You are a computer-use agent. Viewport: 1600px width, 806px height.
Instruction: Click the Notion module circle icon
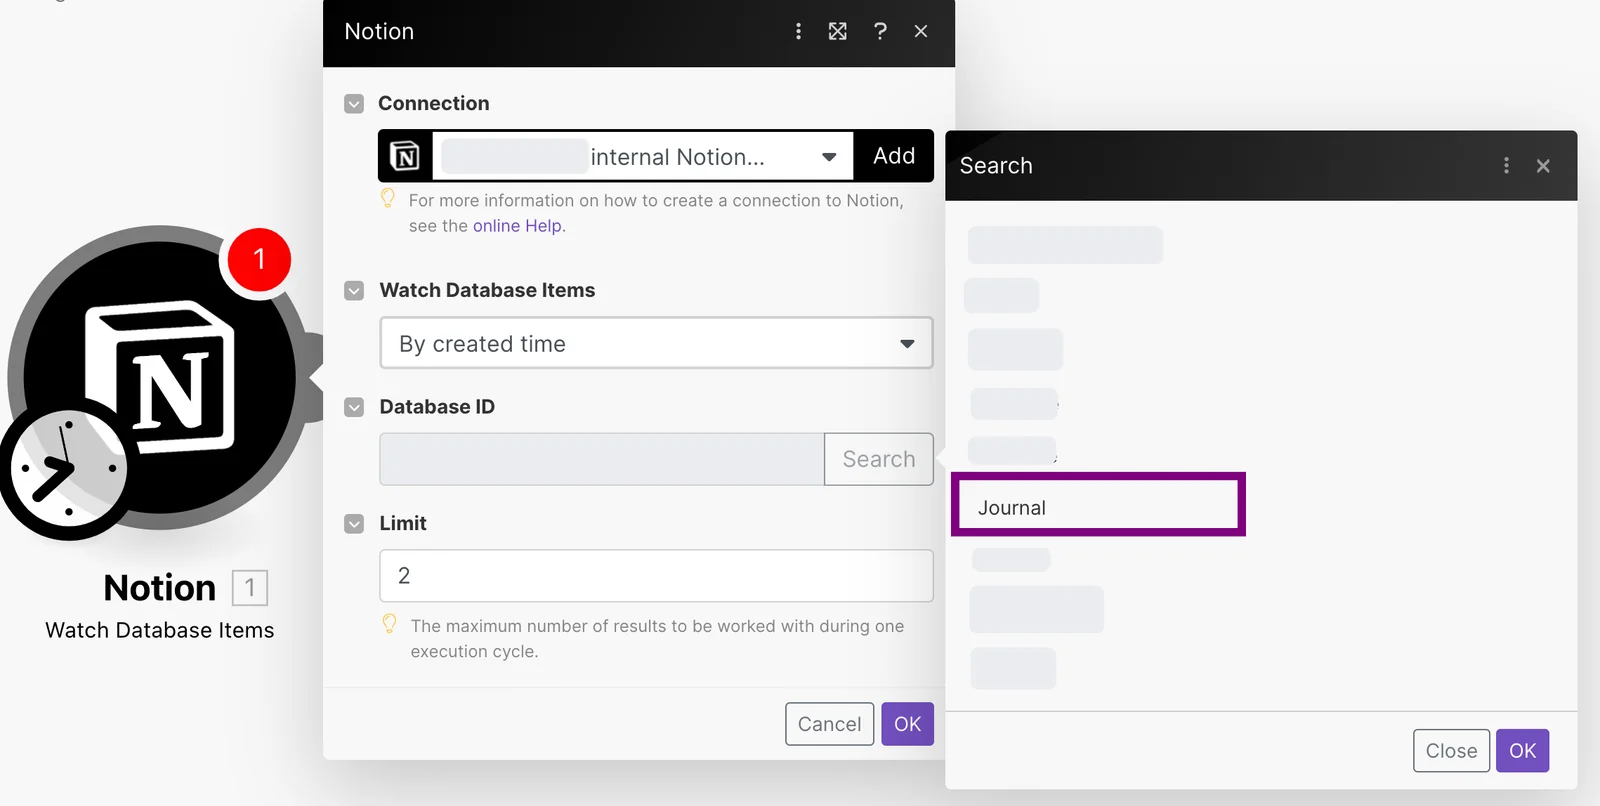point(160,377)
